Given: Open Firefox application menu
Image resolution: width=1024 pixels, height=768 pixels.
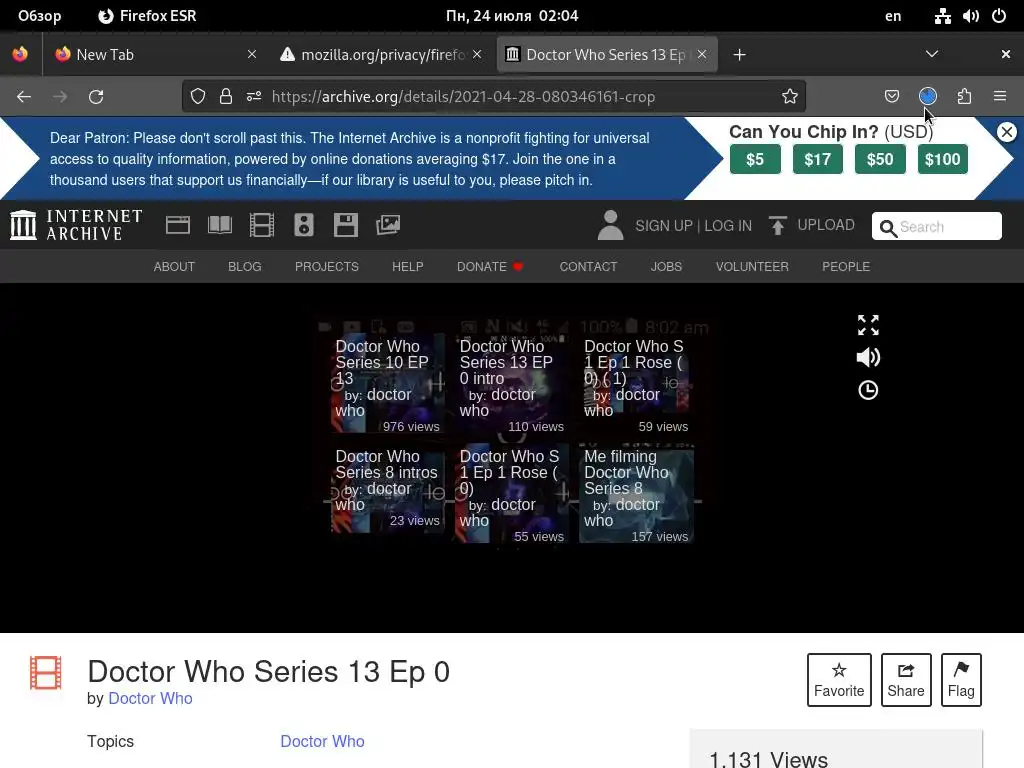Looking at the screenshot, I should pos(1000,97).
